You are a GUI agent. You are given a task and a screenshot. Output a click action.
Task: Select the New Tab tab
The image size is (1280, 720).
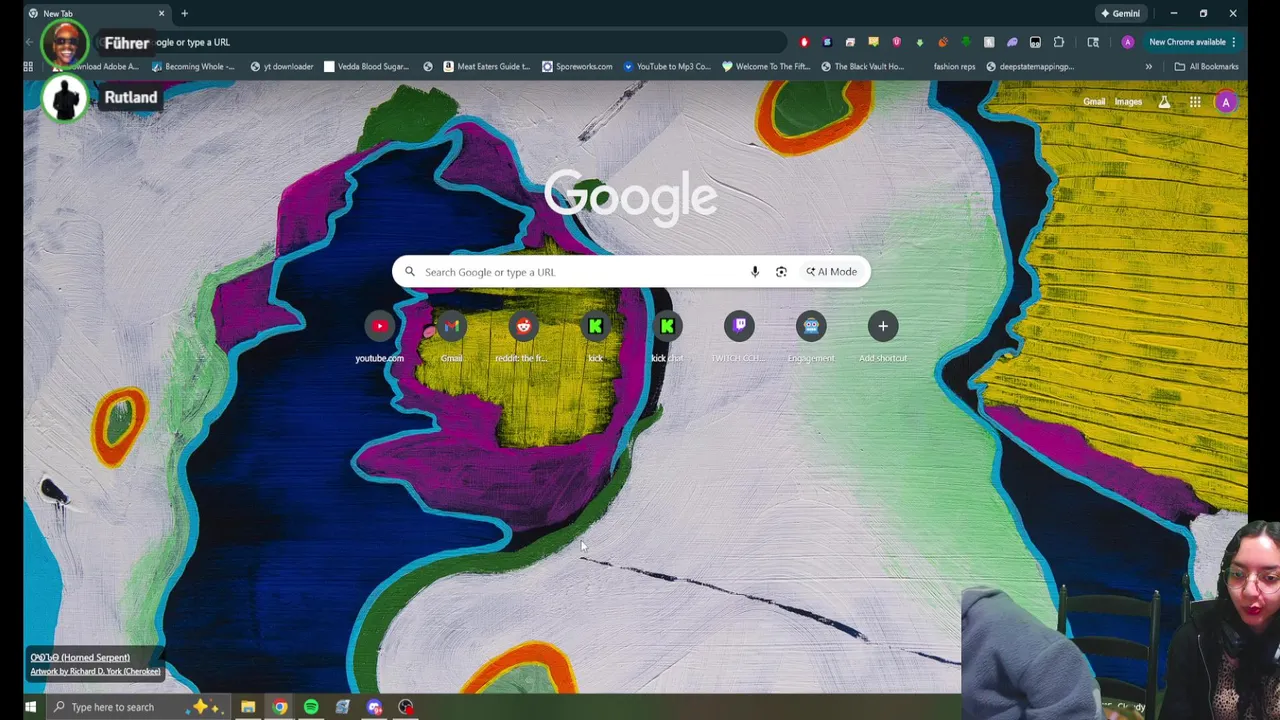click(95, 14)
